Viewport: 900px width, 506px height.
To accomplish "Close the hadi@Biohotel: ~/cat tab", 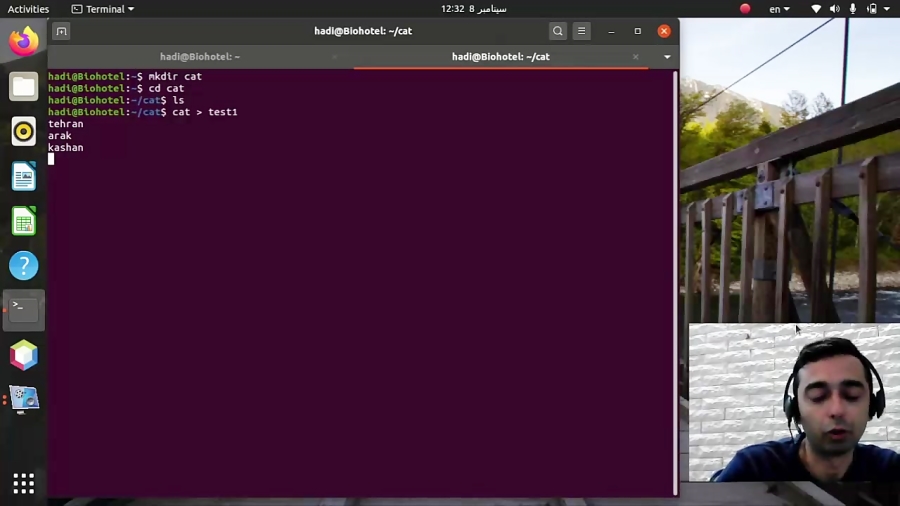I will pos(635,57).
